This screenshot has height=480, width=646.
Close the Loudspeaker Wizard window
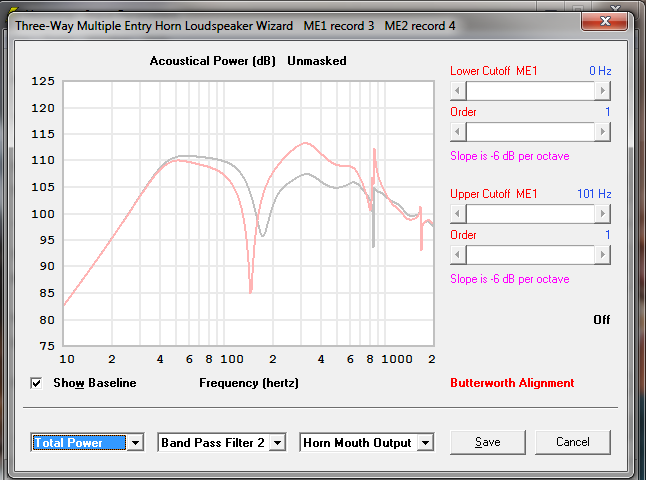pyautogui.click(x=605, y=21)
